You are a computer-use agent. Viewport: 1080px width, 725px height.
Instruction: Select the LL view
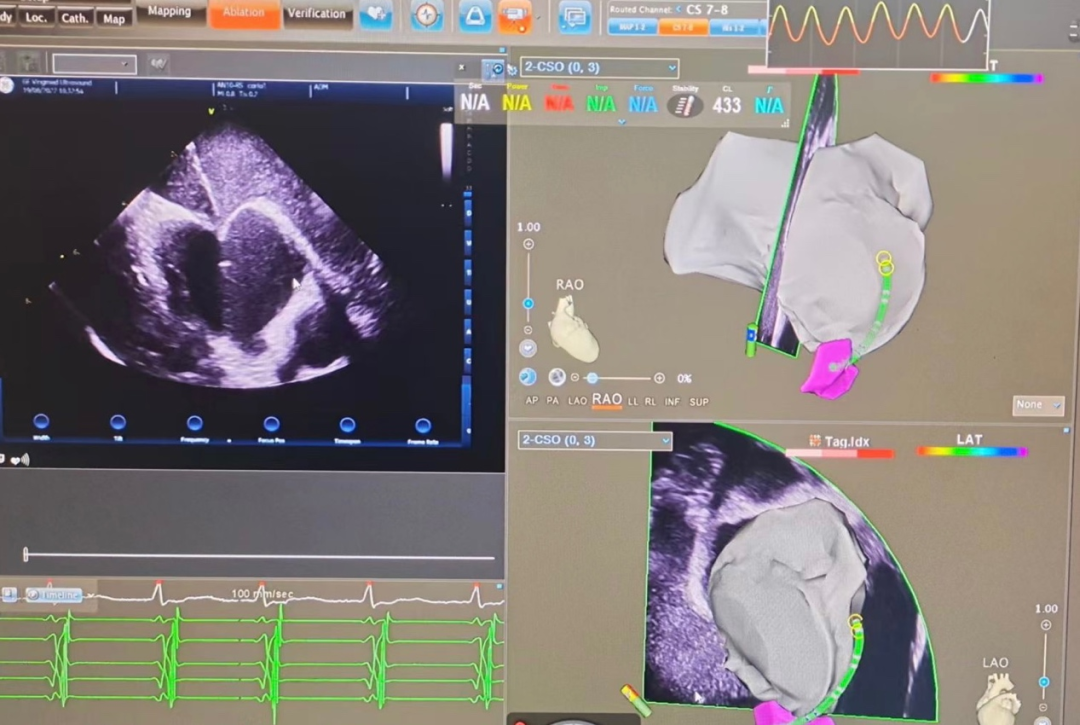pyautogui.click(x=633, y=401)
